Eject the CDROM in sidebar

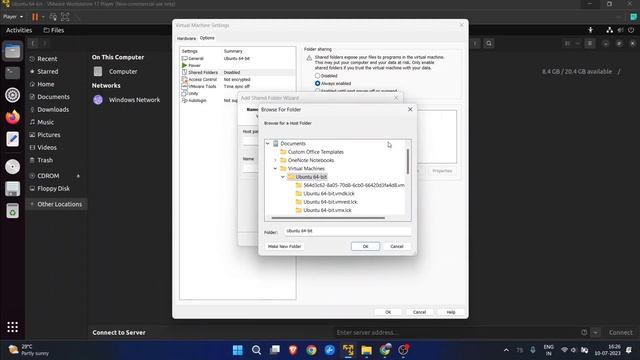coord(78,176)
